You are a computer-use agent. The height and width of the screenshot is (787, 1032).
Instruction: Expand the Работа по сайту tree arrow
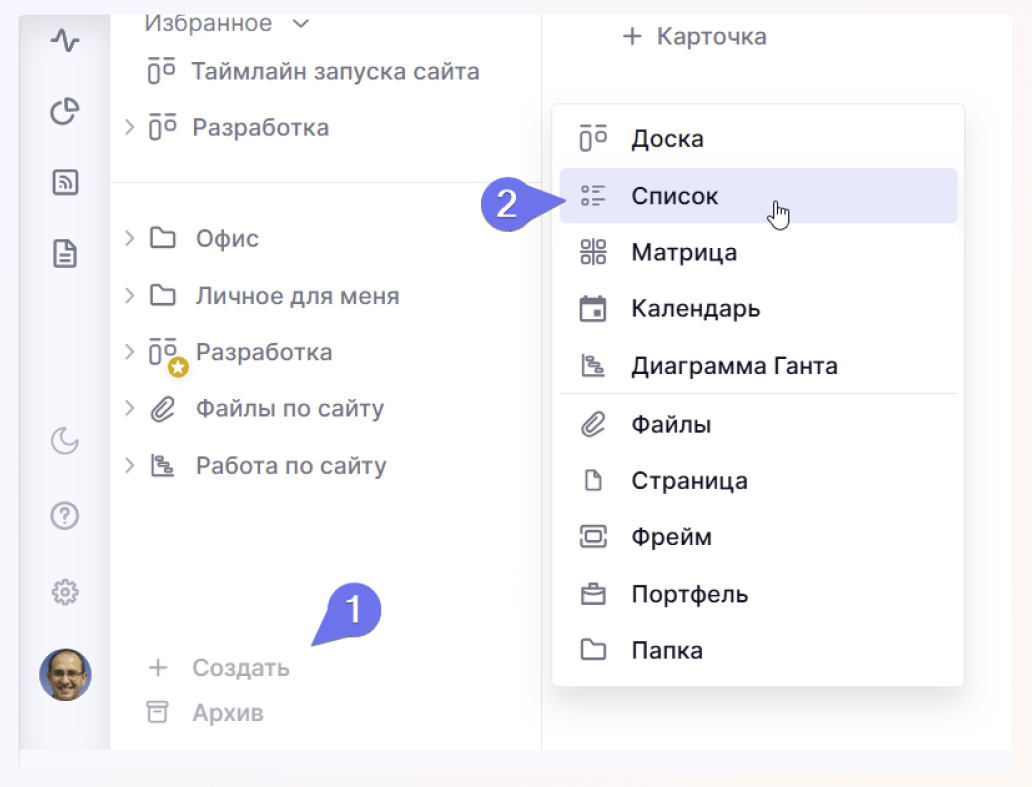(x=129, y=466)
